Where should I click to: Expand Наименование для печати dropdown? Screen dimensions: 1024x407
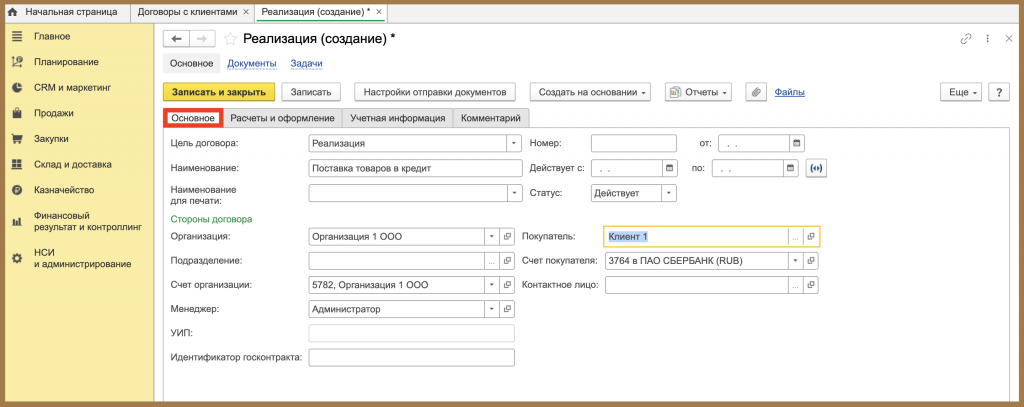tap(515, 193)
